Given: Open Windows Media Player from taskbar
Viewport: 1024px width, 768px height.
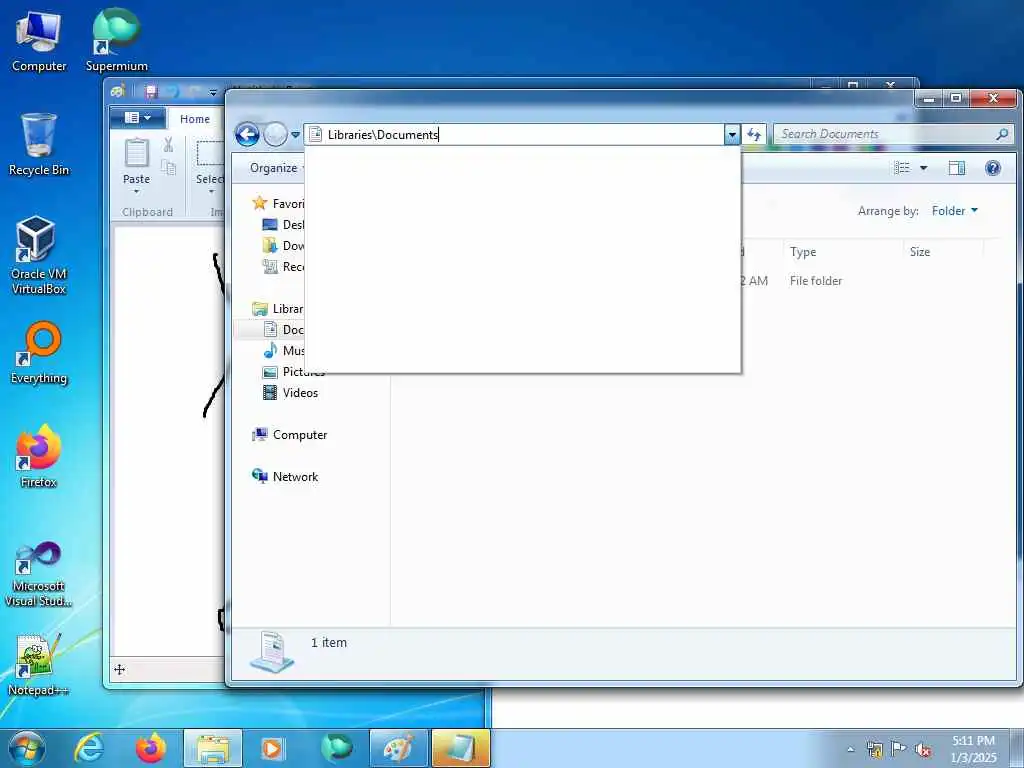Looking at the screenshot, I should (272, 748).
